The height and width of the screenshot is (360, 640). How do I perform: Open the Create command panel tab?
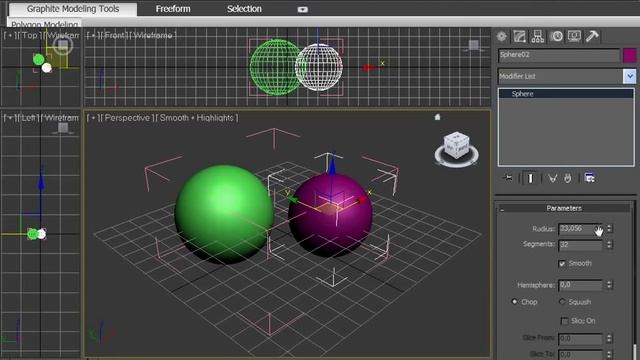click(502, 36)
